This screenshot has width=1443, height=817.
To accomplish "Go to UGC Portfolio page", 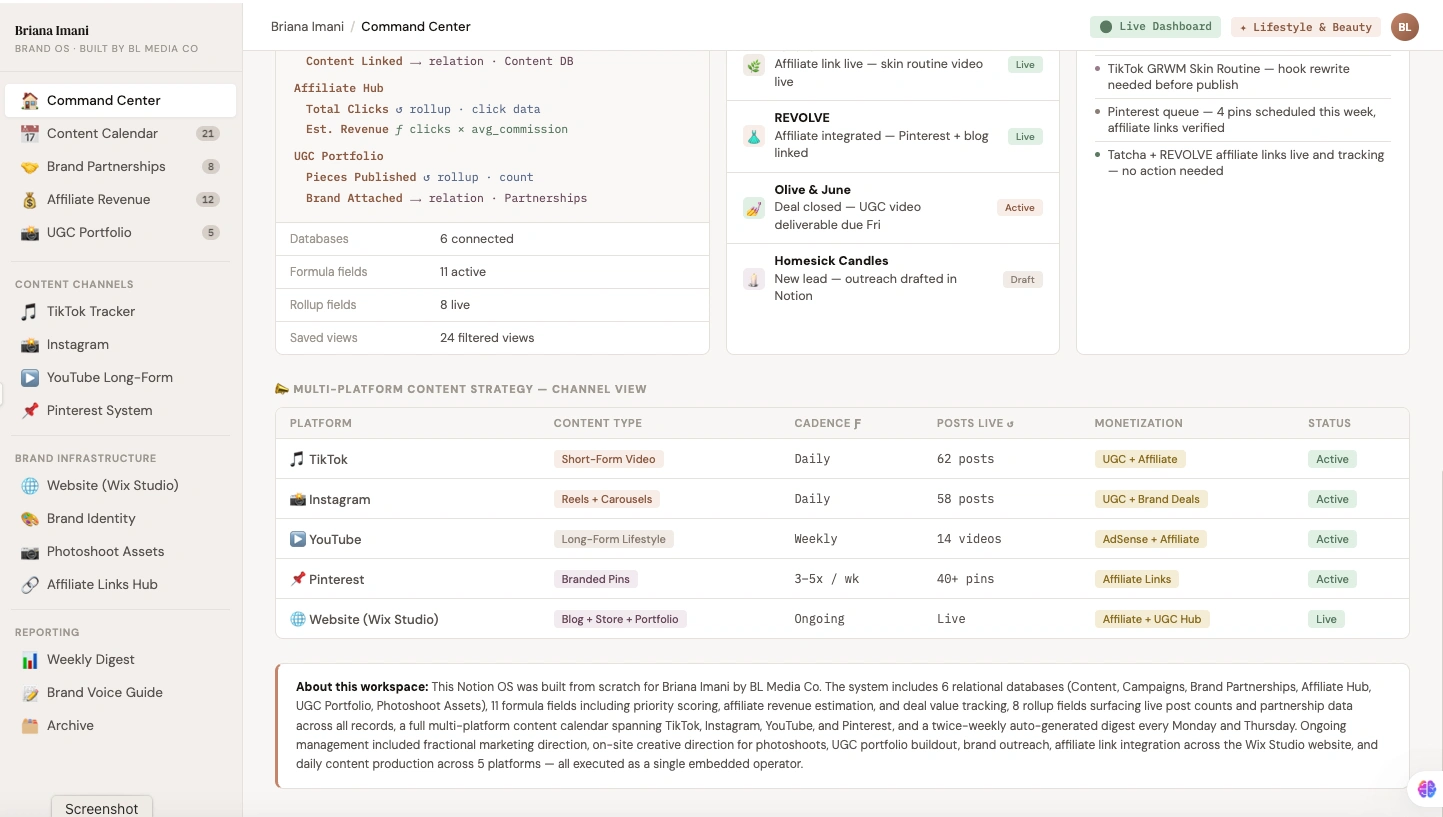I will 89,232.
